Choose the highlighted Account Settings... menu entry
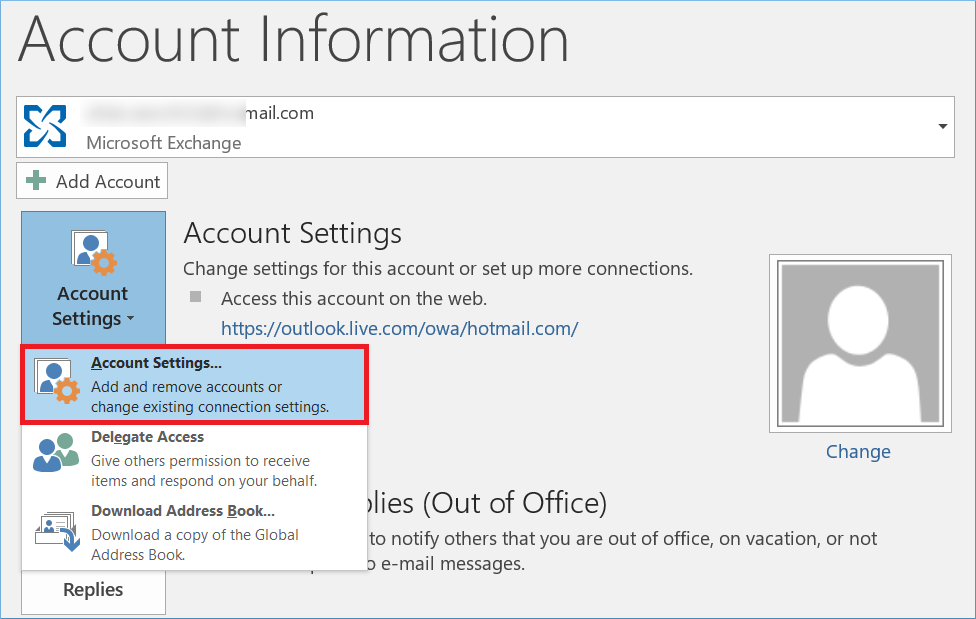Screen dimensions: 976x619 click(195, 385)
